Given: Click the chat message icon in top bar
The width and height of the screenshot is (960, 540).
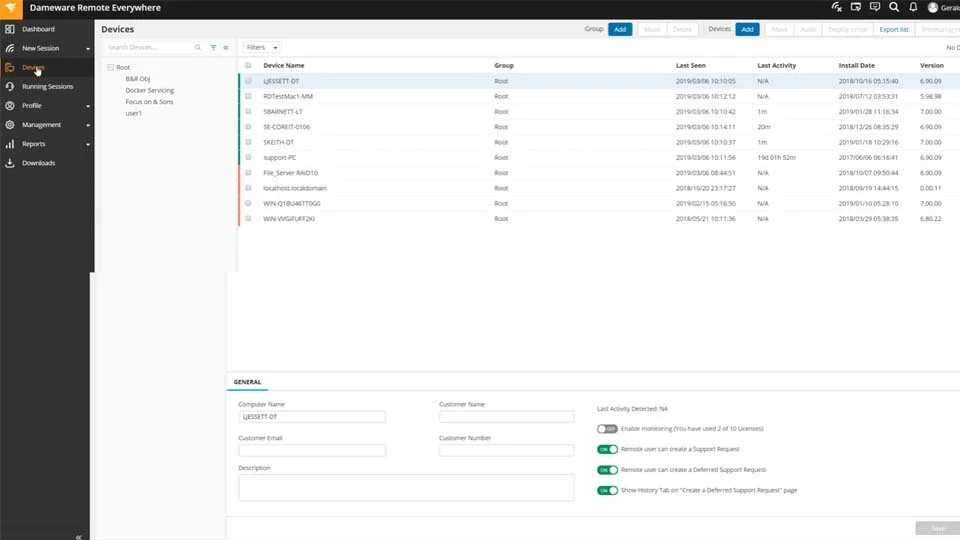Looking at the screenshot, I should (x=875, y=7).
